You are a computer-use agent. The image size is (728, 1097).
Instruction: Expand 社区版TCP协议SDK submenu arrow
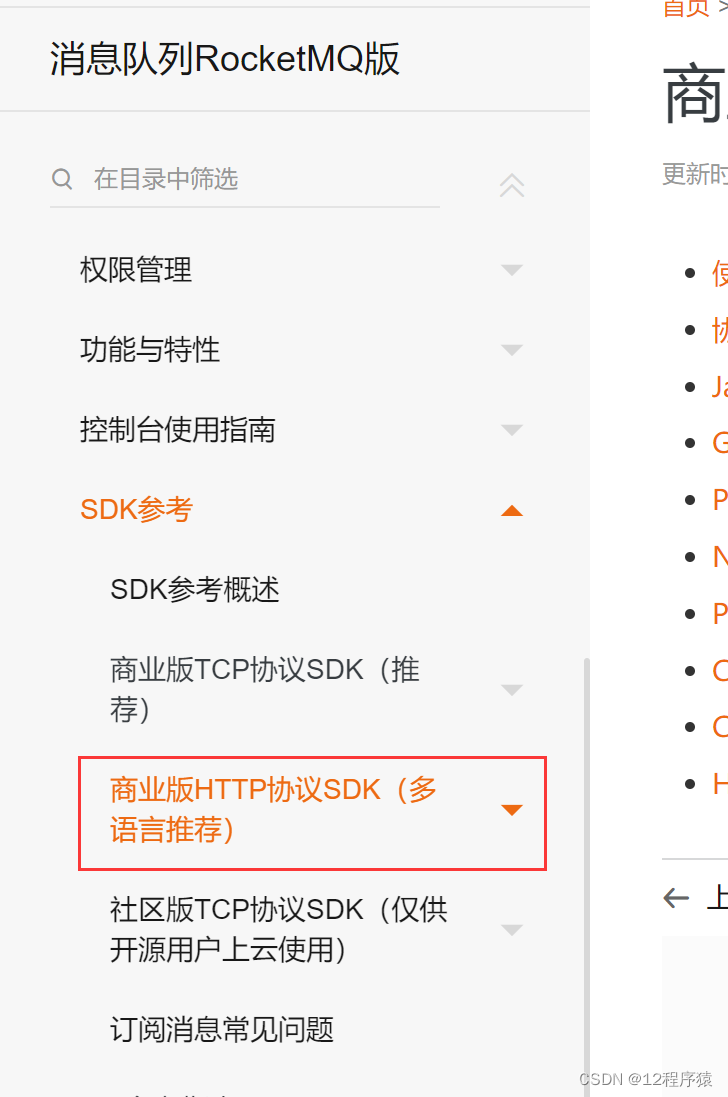pos(512,930)
